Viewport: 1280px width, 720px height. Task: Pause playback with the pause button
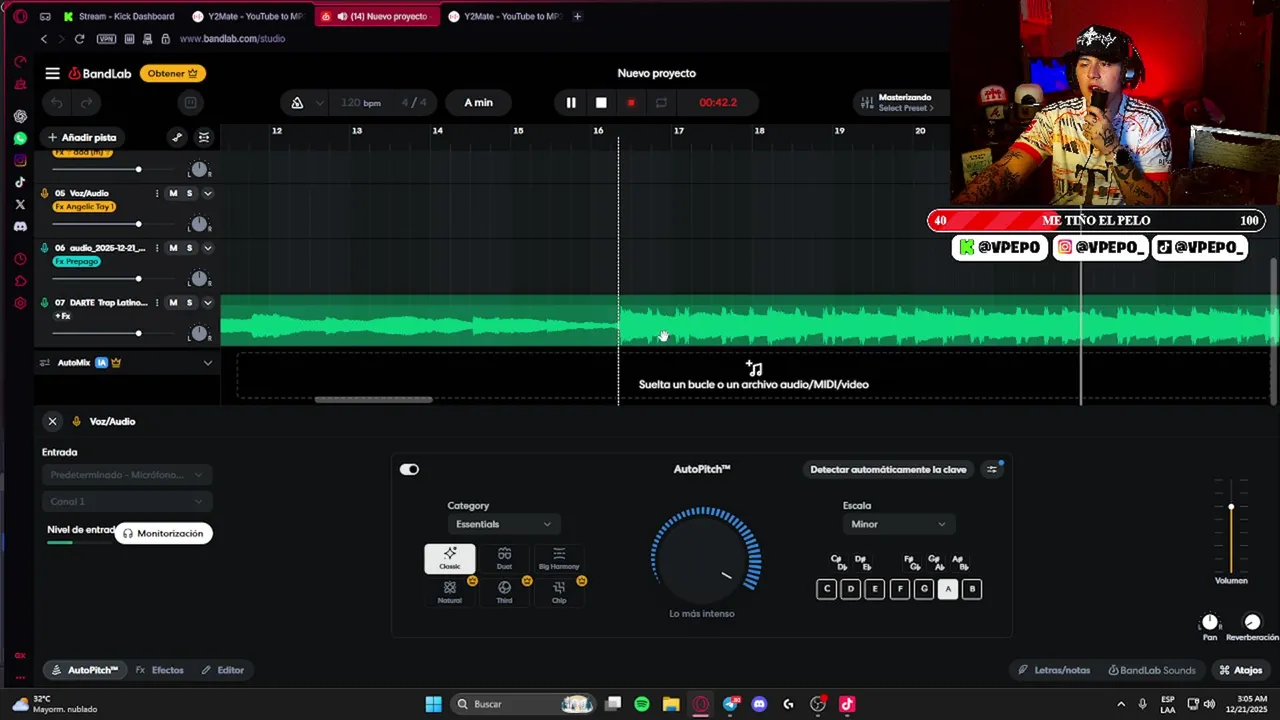pos(571,102)
